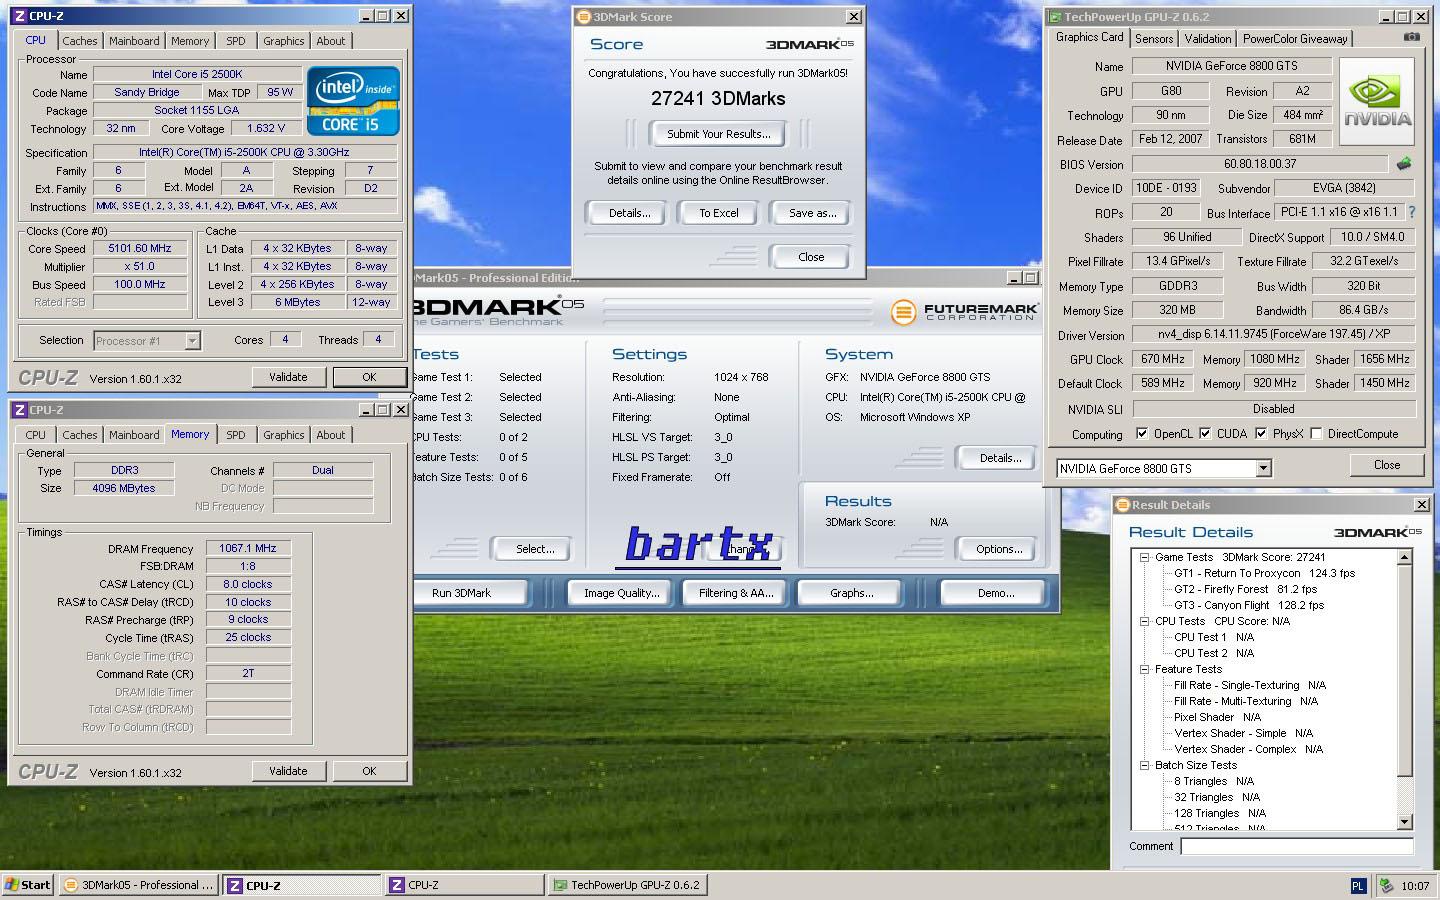The width and height of the screenshot is (1440, 900).
Task: Click Run 3DMark button
Action: point(462,593)
